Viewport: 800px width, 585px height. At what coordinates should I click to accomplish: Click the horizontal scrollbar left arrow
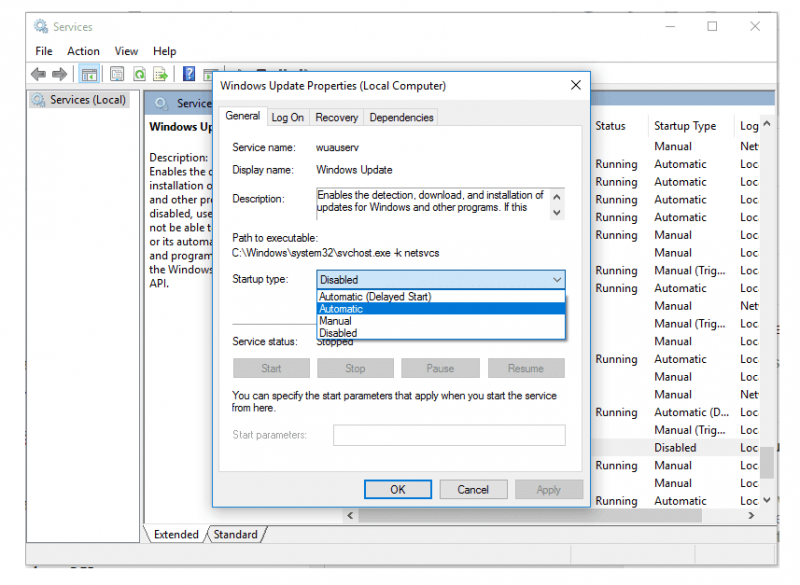pos(350,516)
